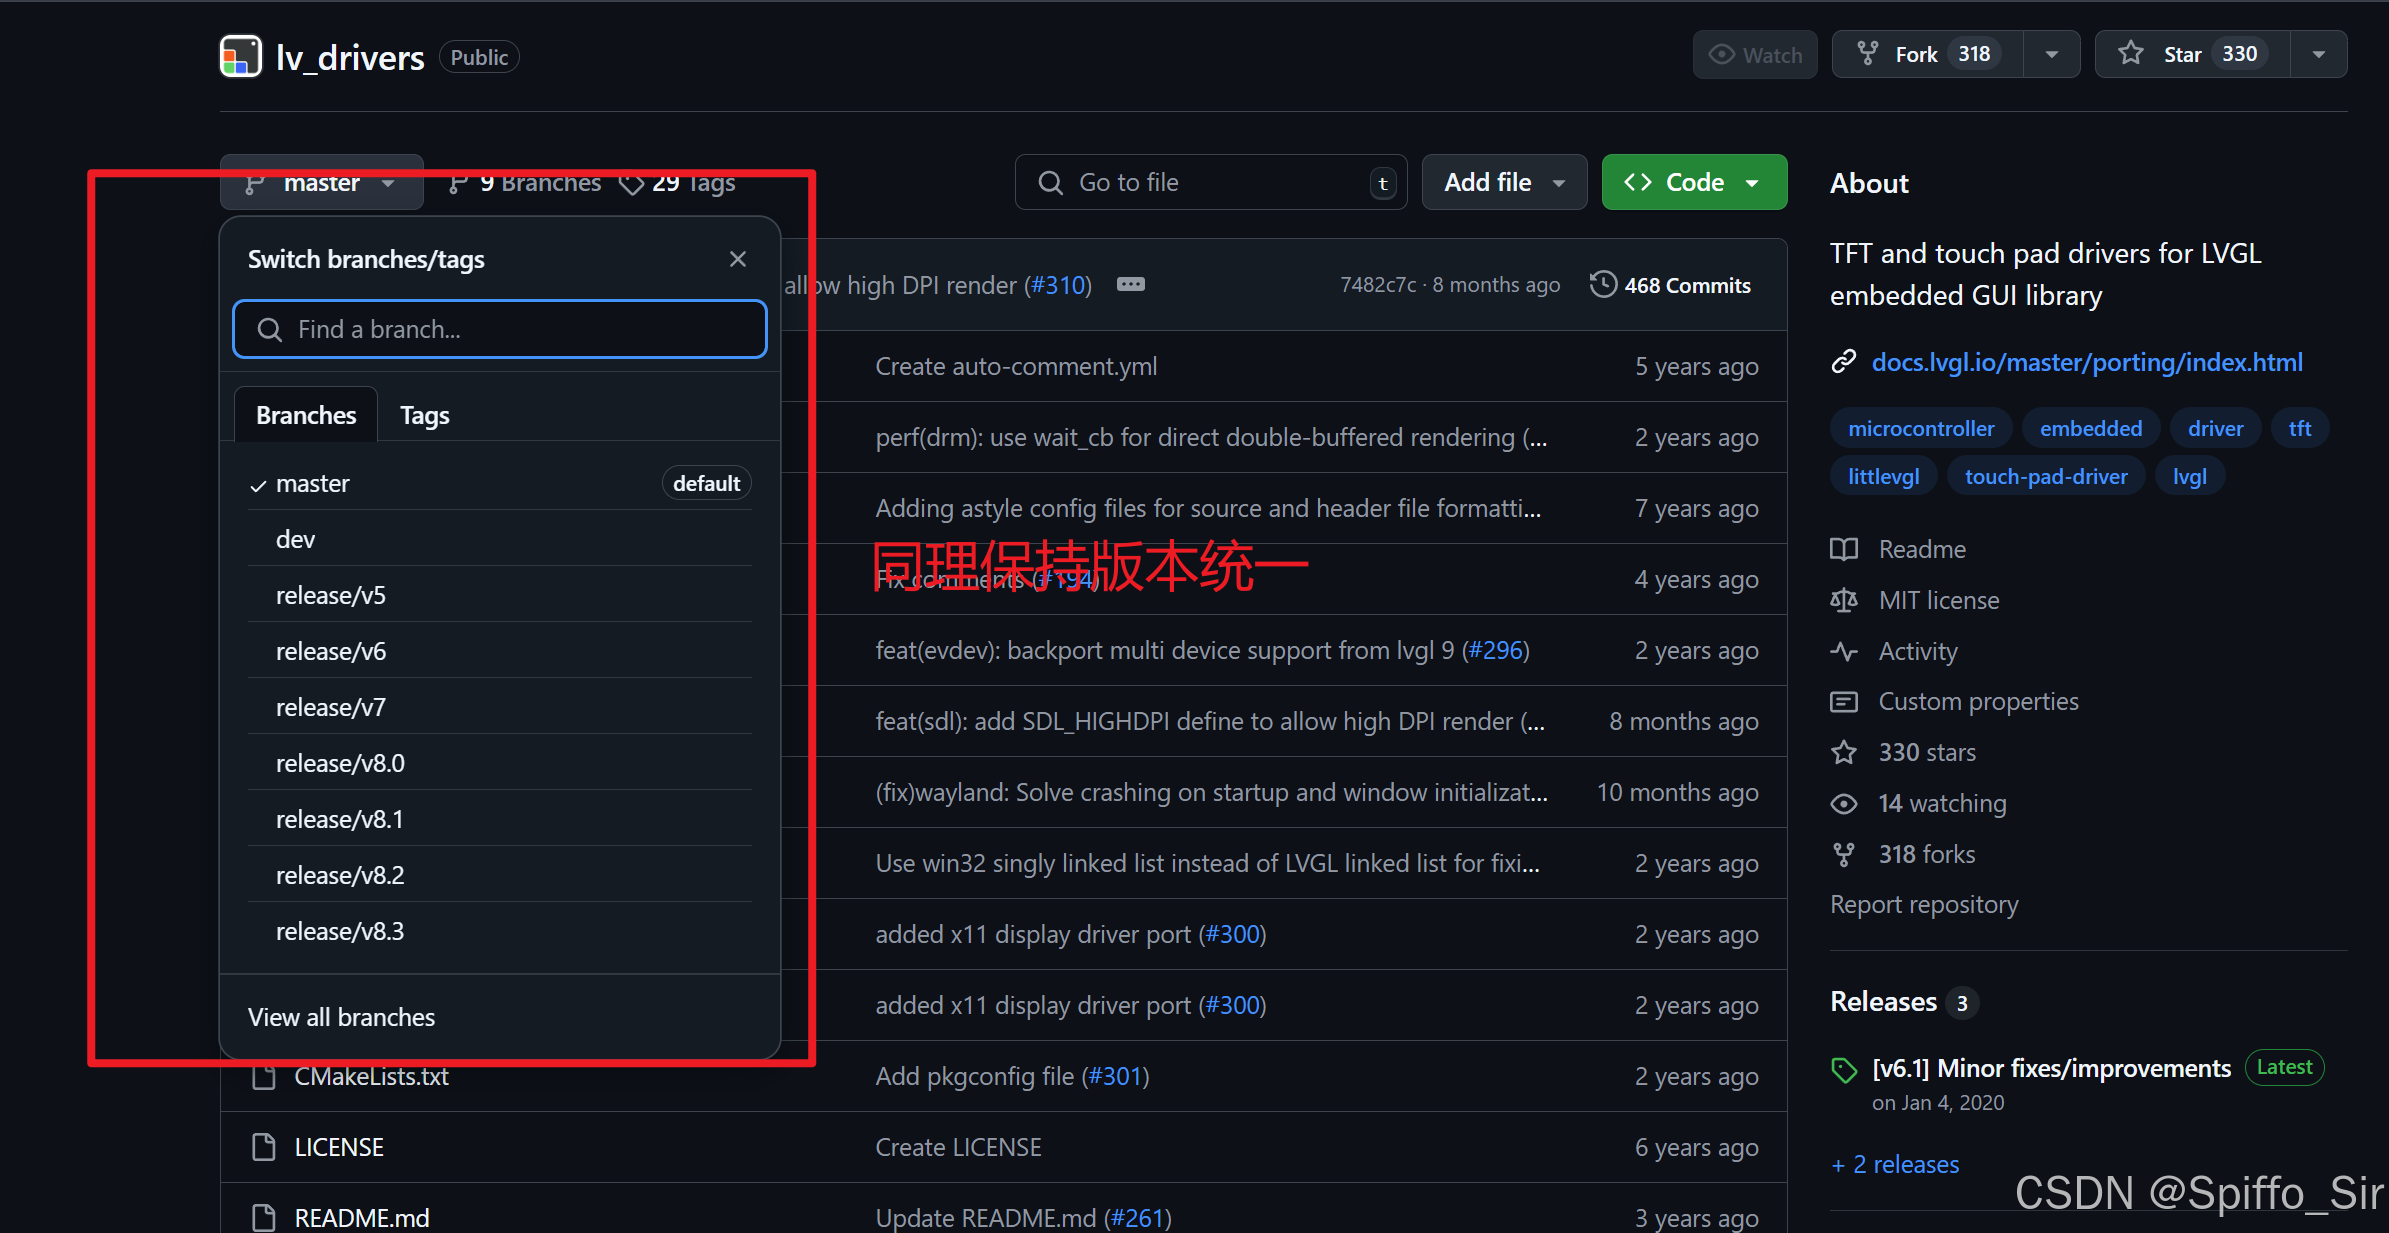Open the README.md file
Viewport: 2389px width, 1233px height.
(362, 1218)
